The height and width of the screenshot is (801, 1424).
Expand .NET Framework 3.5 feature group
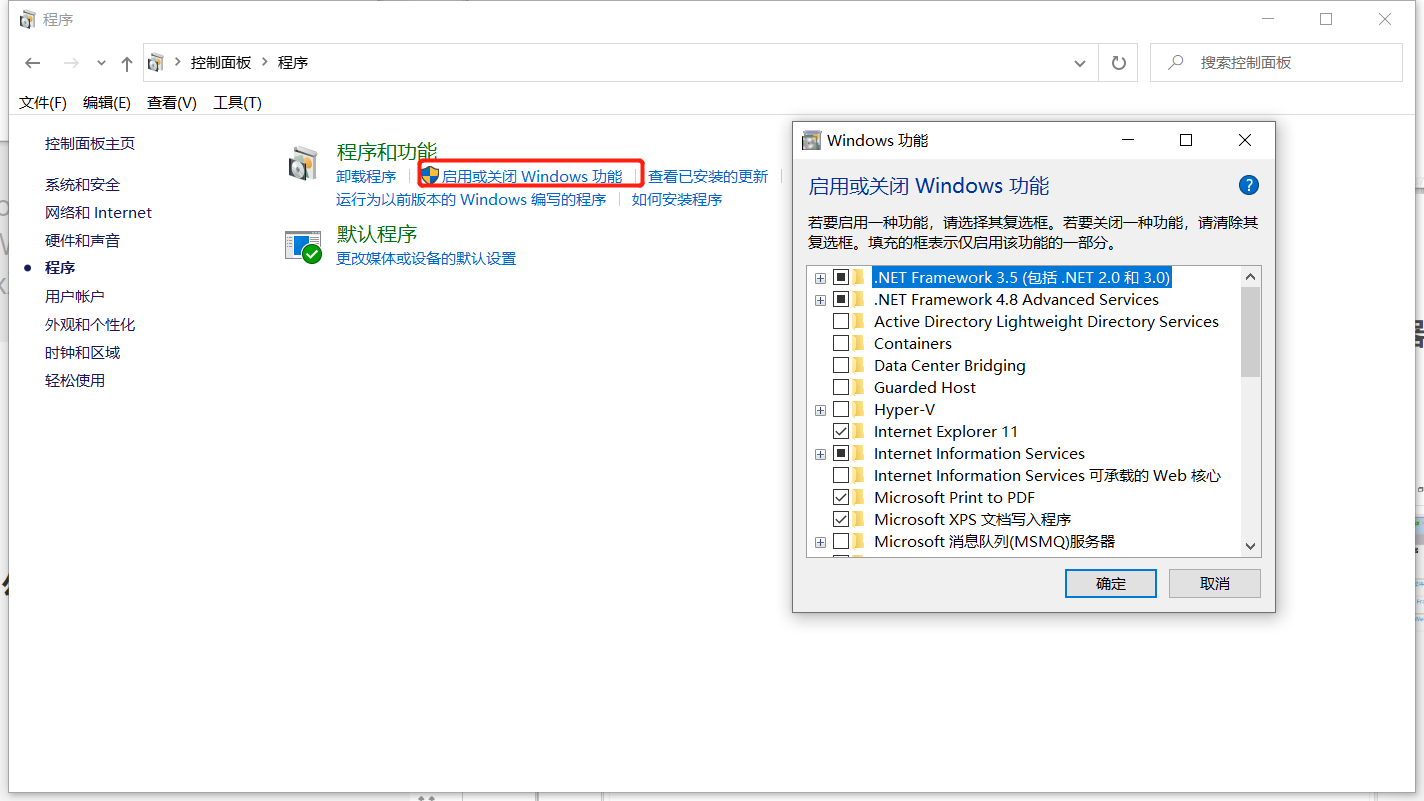pyautogui.click(x=820, y=277)
